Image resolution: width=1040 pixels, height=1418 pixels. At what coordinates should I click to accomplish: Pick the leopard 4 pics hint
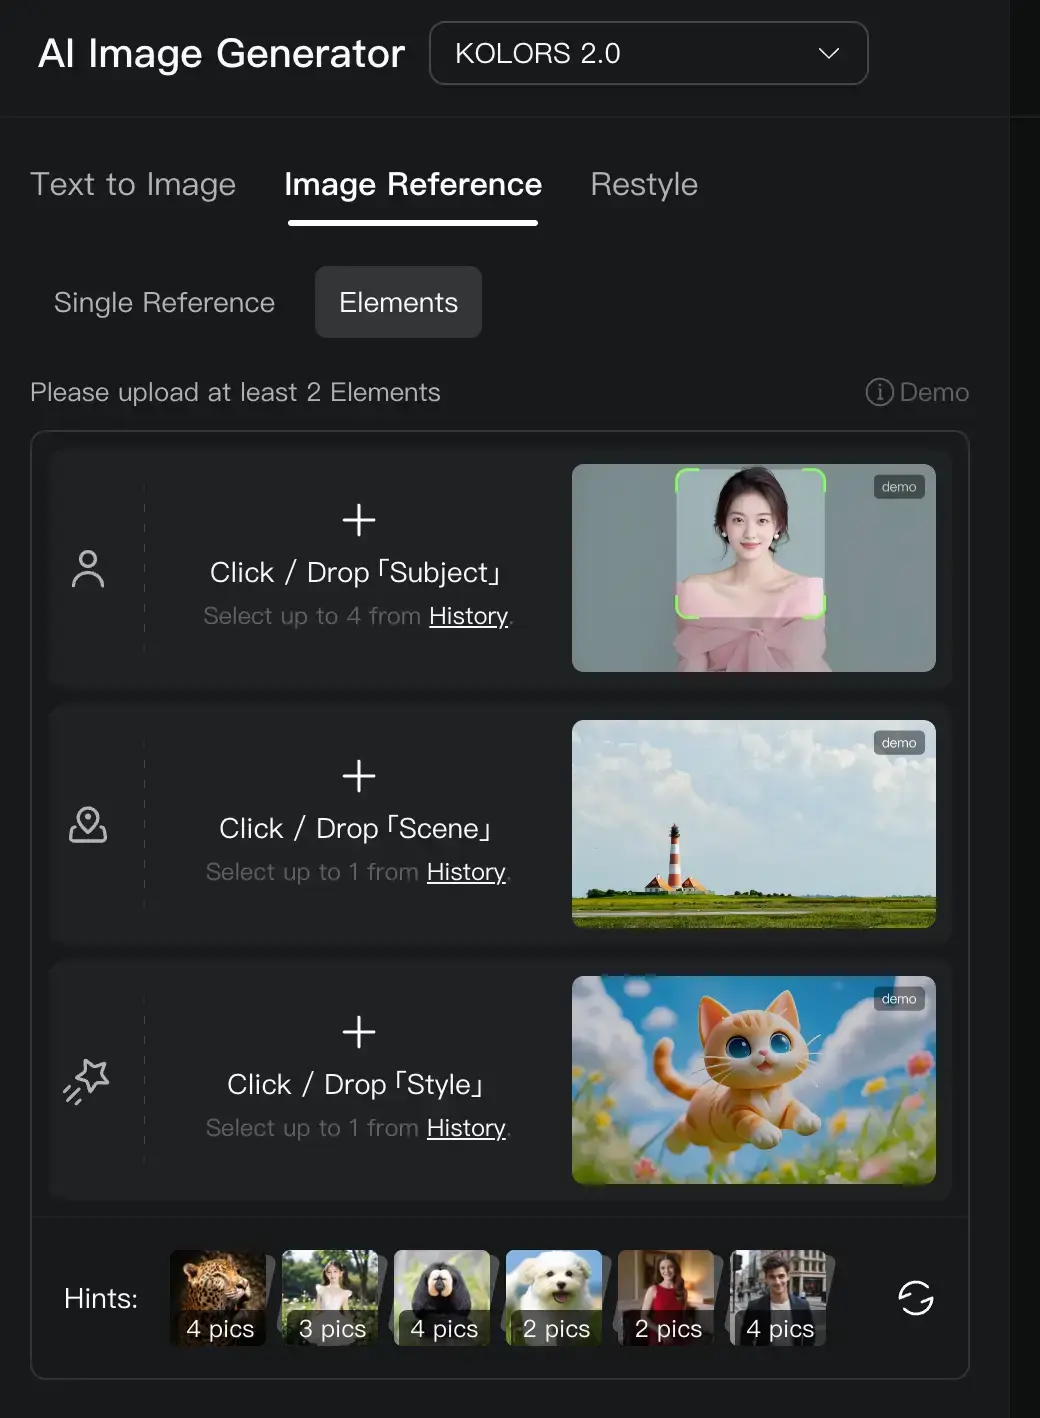tap(220, 1298)
